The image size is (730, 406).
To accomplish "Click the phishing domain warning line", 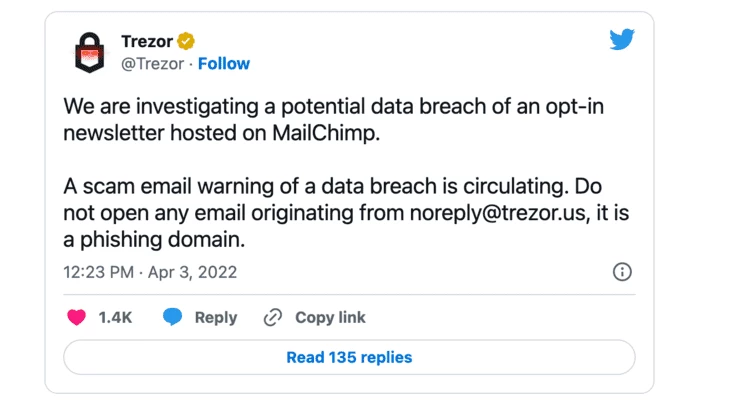I will pyautogui.click(x=154, y=240).
